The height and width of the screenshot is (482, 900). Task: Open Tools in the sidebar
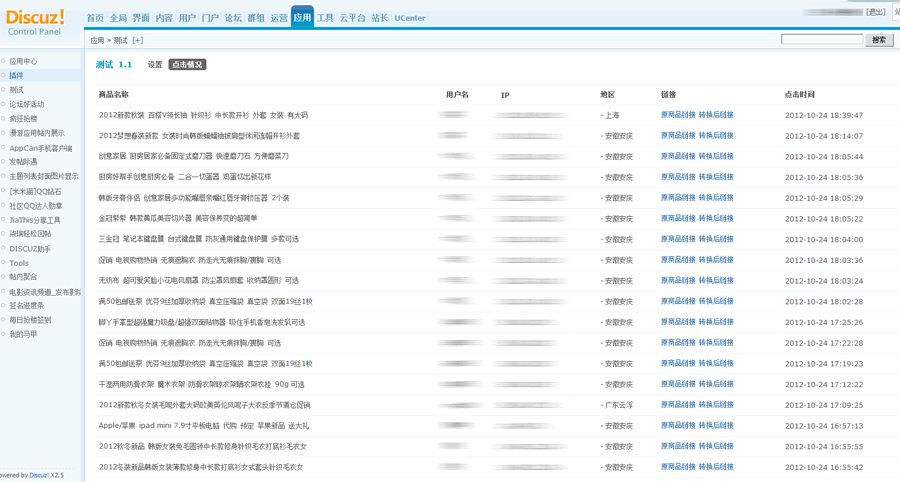click(19, 263)
